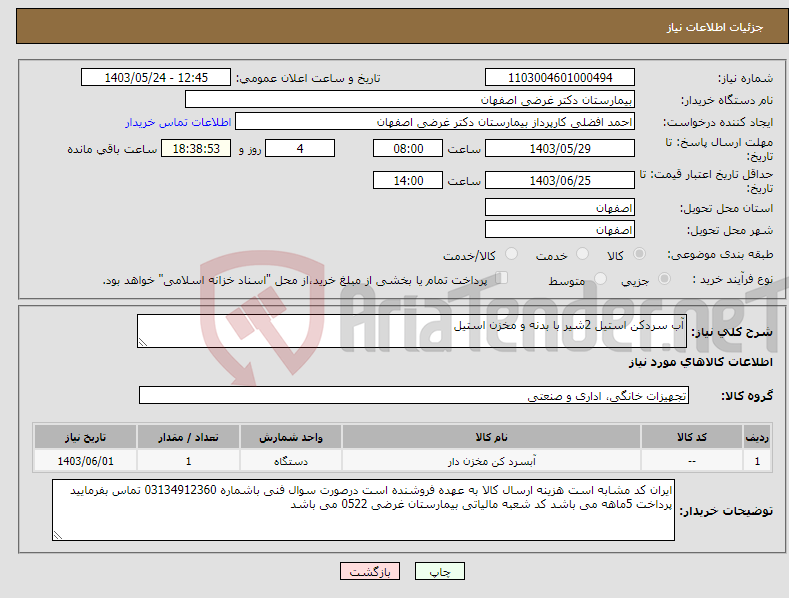Image resolution: width=789 pixels, height=598 pixels.
Task: Click the ردیف column header
Action: pos(757,437)
